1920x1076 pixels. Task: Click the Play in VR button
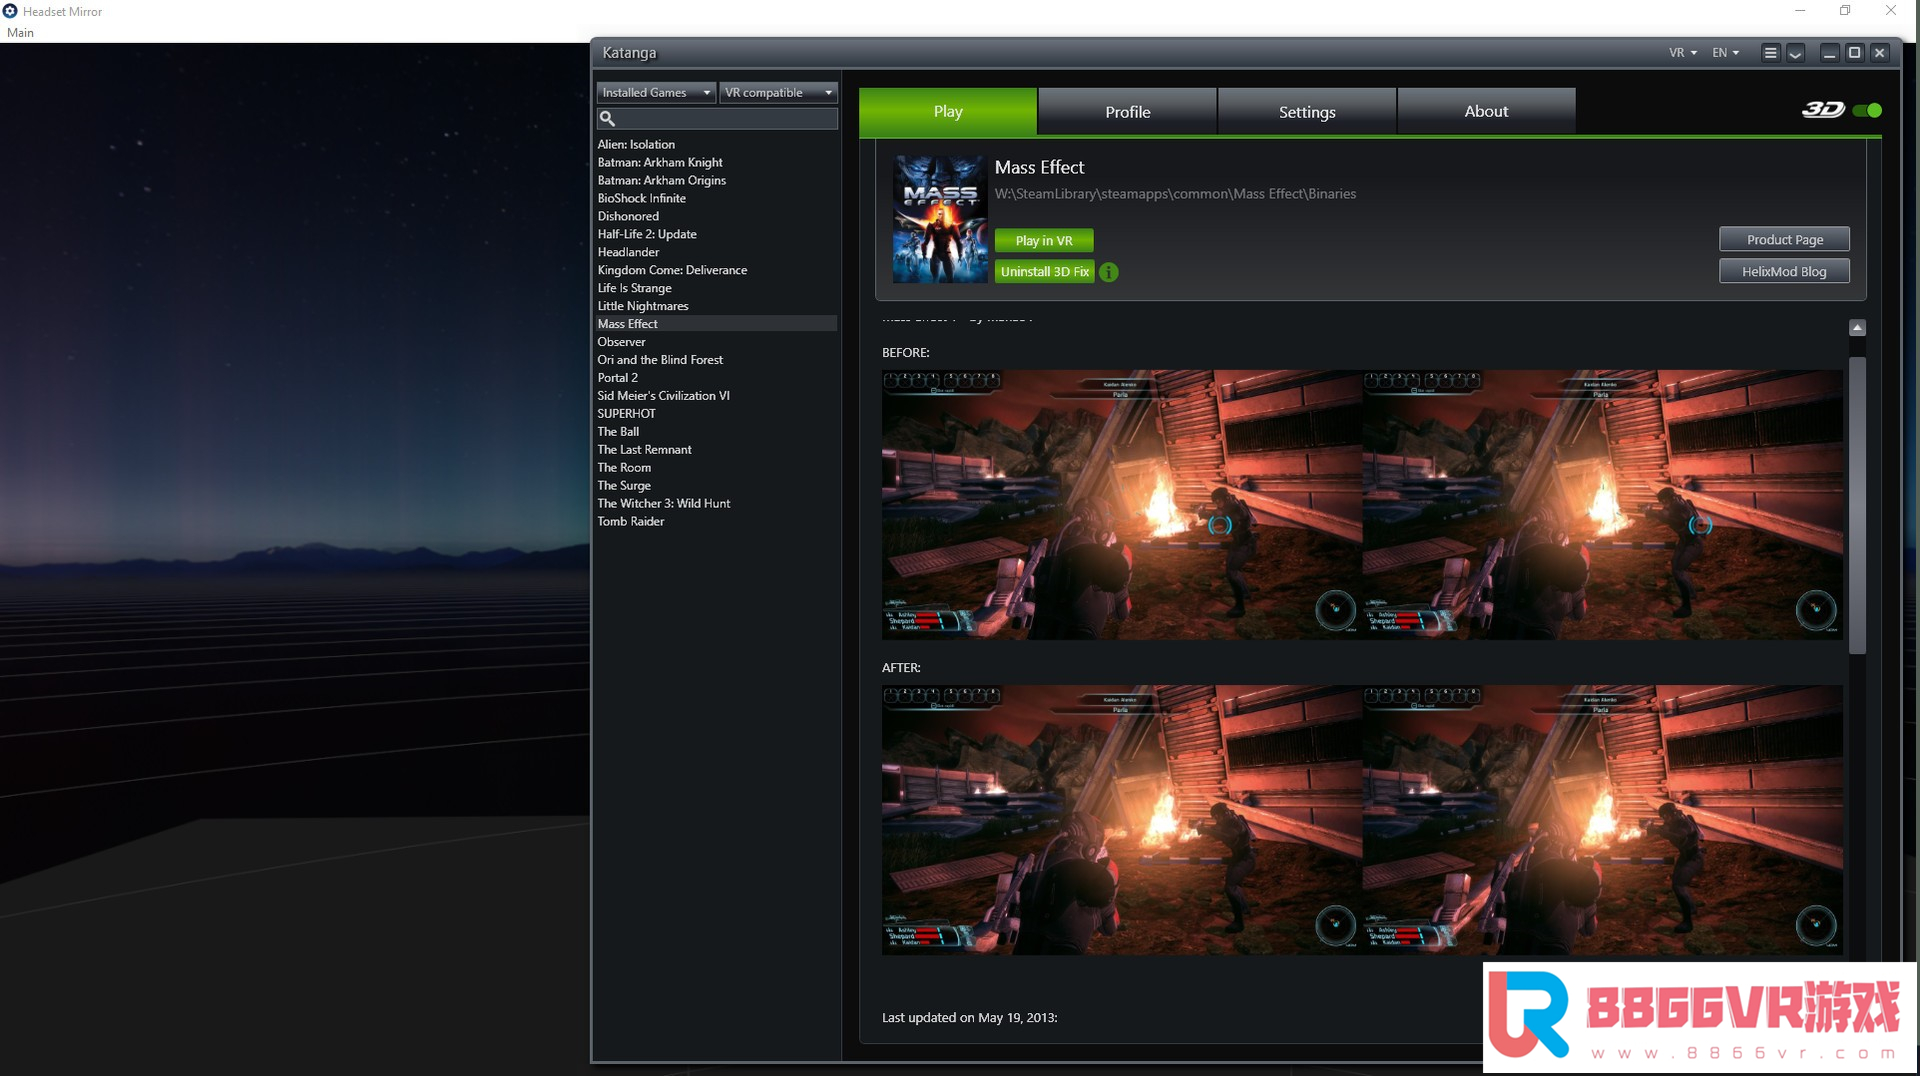pyautogui.click(x=1044, y=240)
